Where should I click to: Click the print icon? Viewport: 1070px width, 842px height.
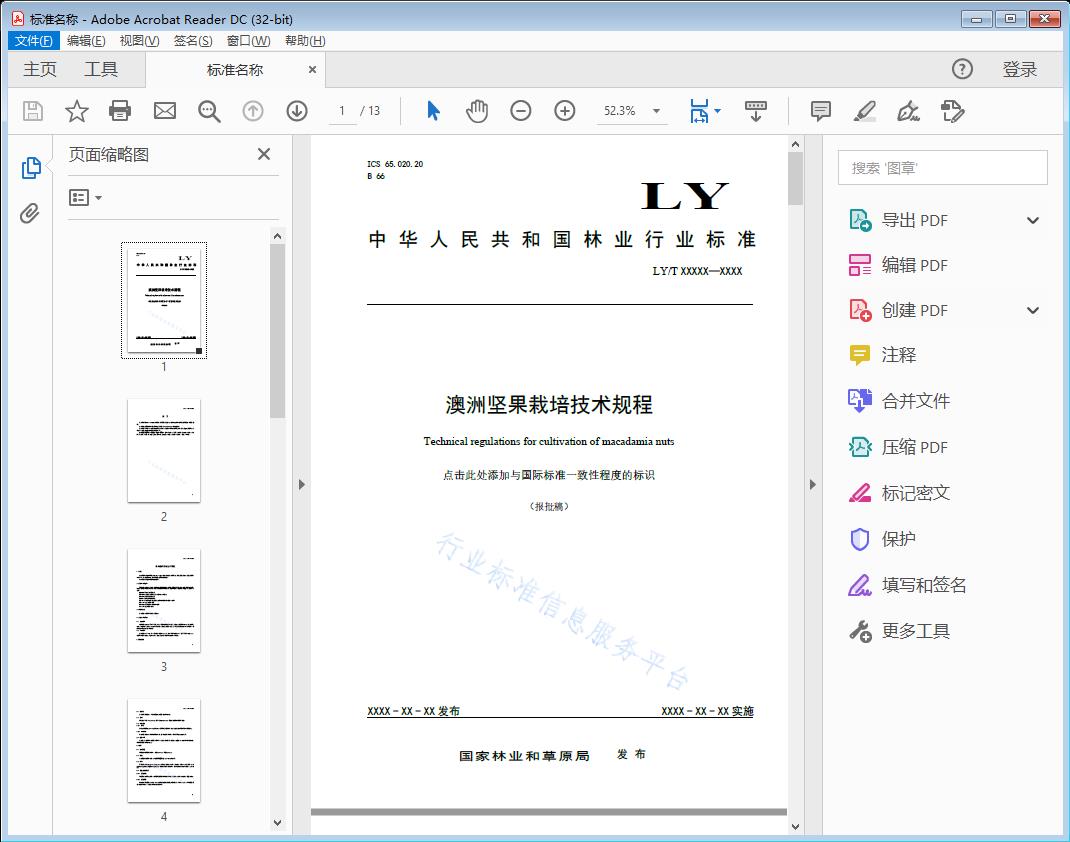tap(120, 111)
